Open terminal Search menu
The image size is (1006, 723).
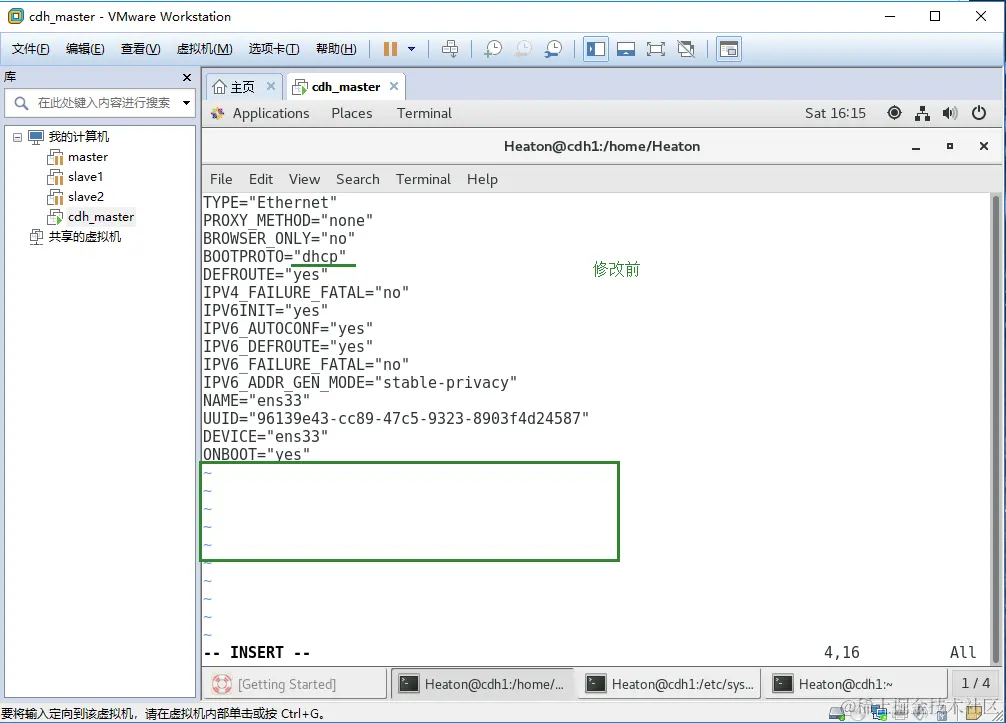[x=357, y=180]
